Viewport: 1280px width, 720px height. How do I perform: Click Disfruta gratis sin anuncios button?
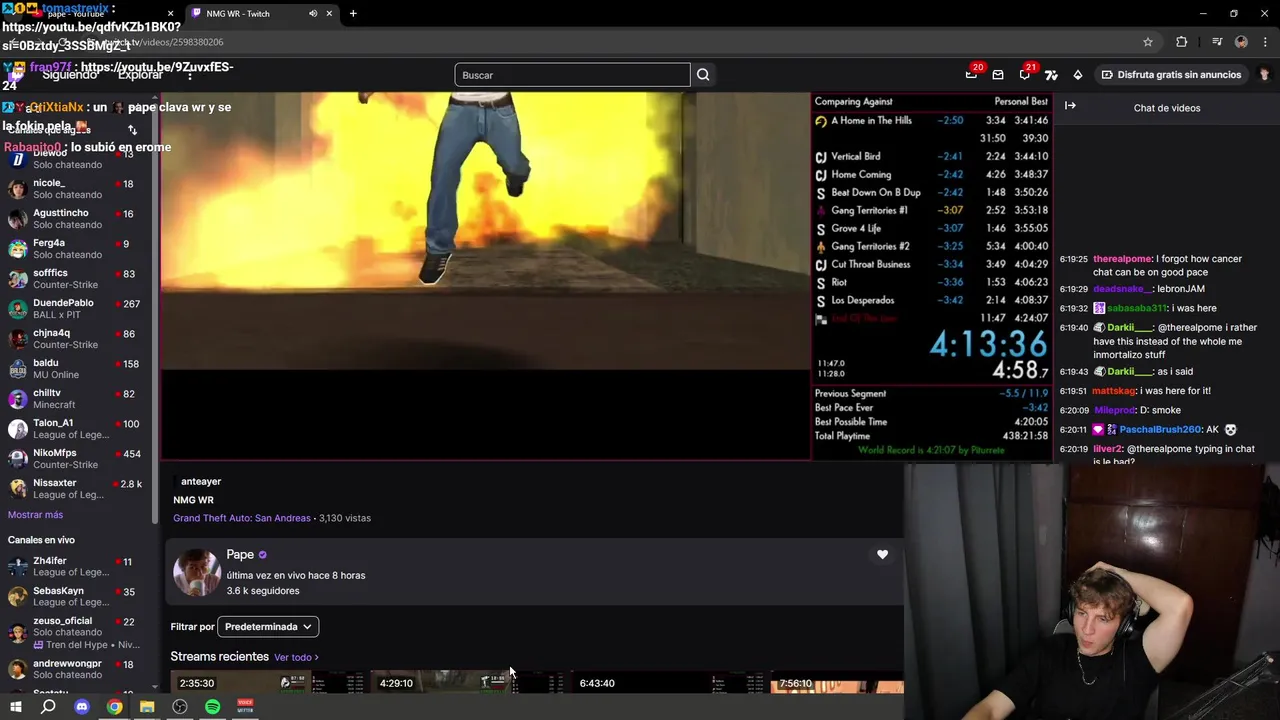(x=1171, y=75)
